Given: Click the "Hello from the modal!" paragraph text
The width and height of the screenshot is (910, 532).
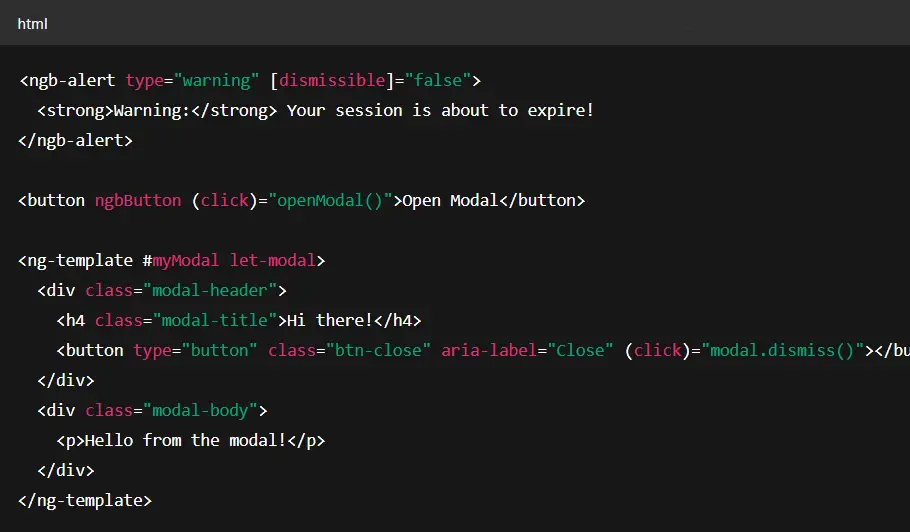Looking at the screenshot, I should [186, 440].
